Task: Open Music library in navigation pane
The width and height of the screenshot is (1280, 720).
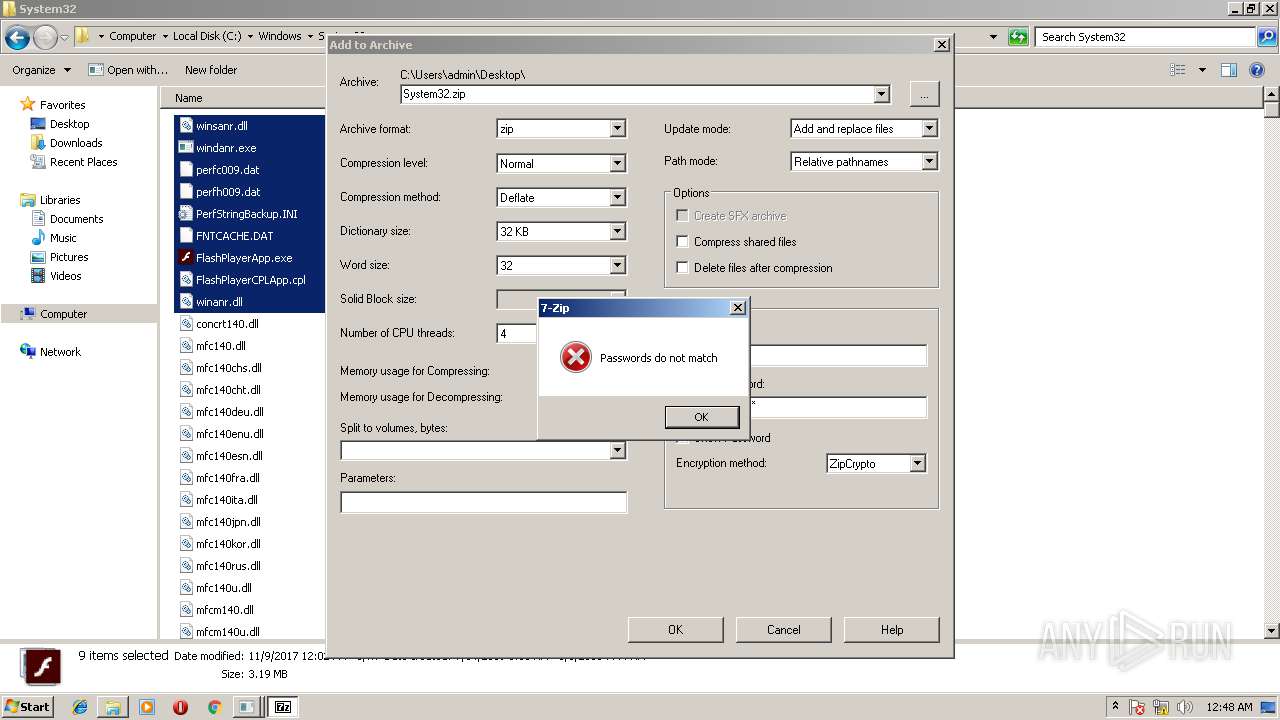Action: [63, 238]
